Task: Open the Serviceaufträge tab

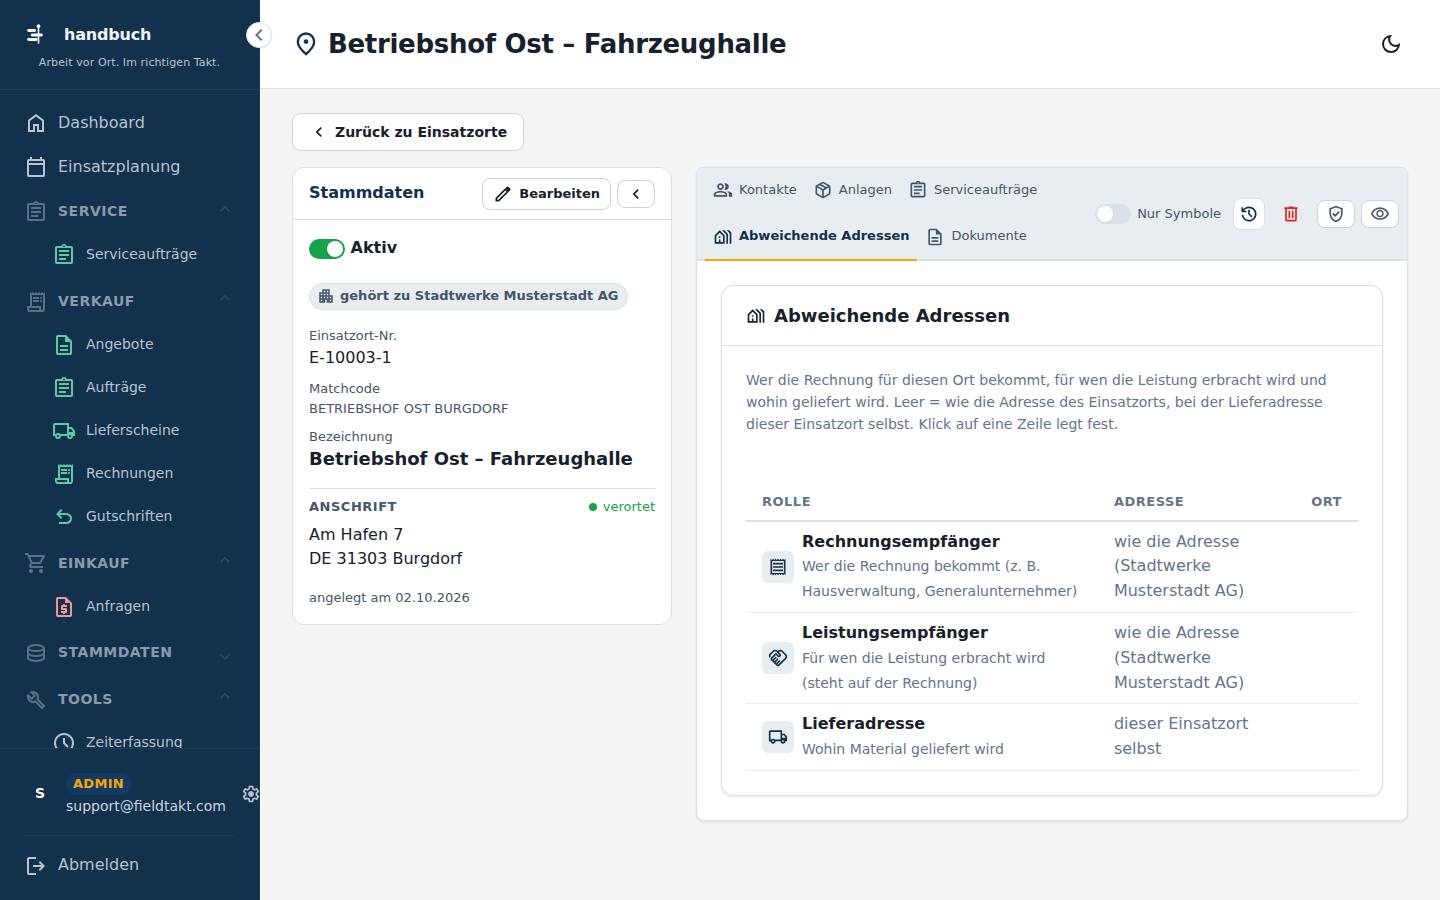Action: pos(973,190)
